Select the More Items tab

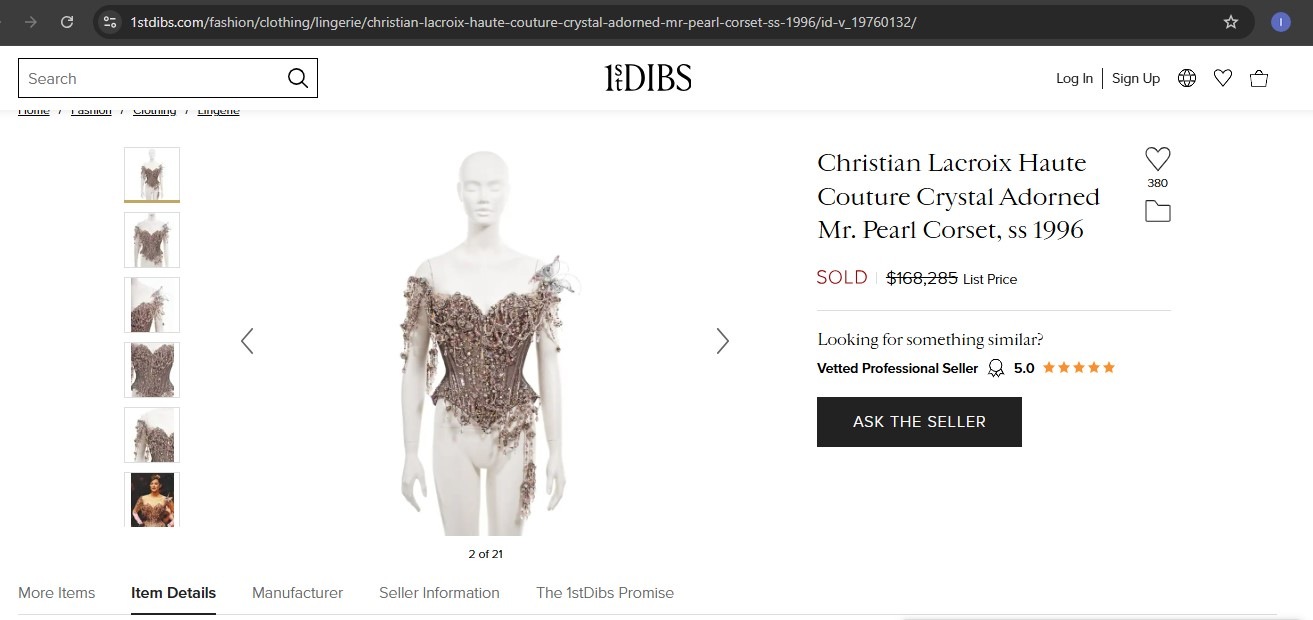coord(57,593)
